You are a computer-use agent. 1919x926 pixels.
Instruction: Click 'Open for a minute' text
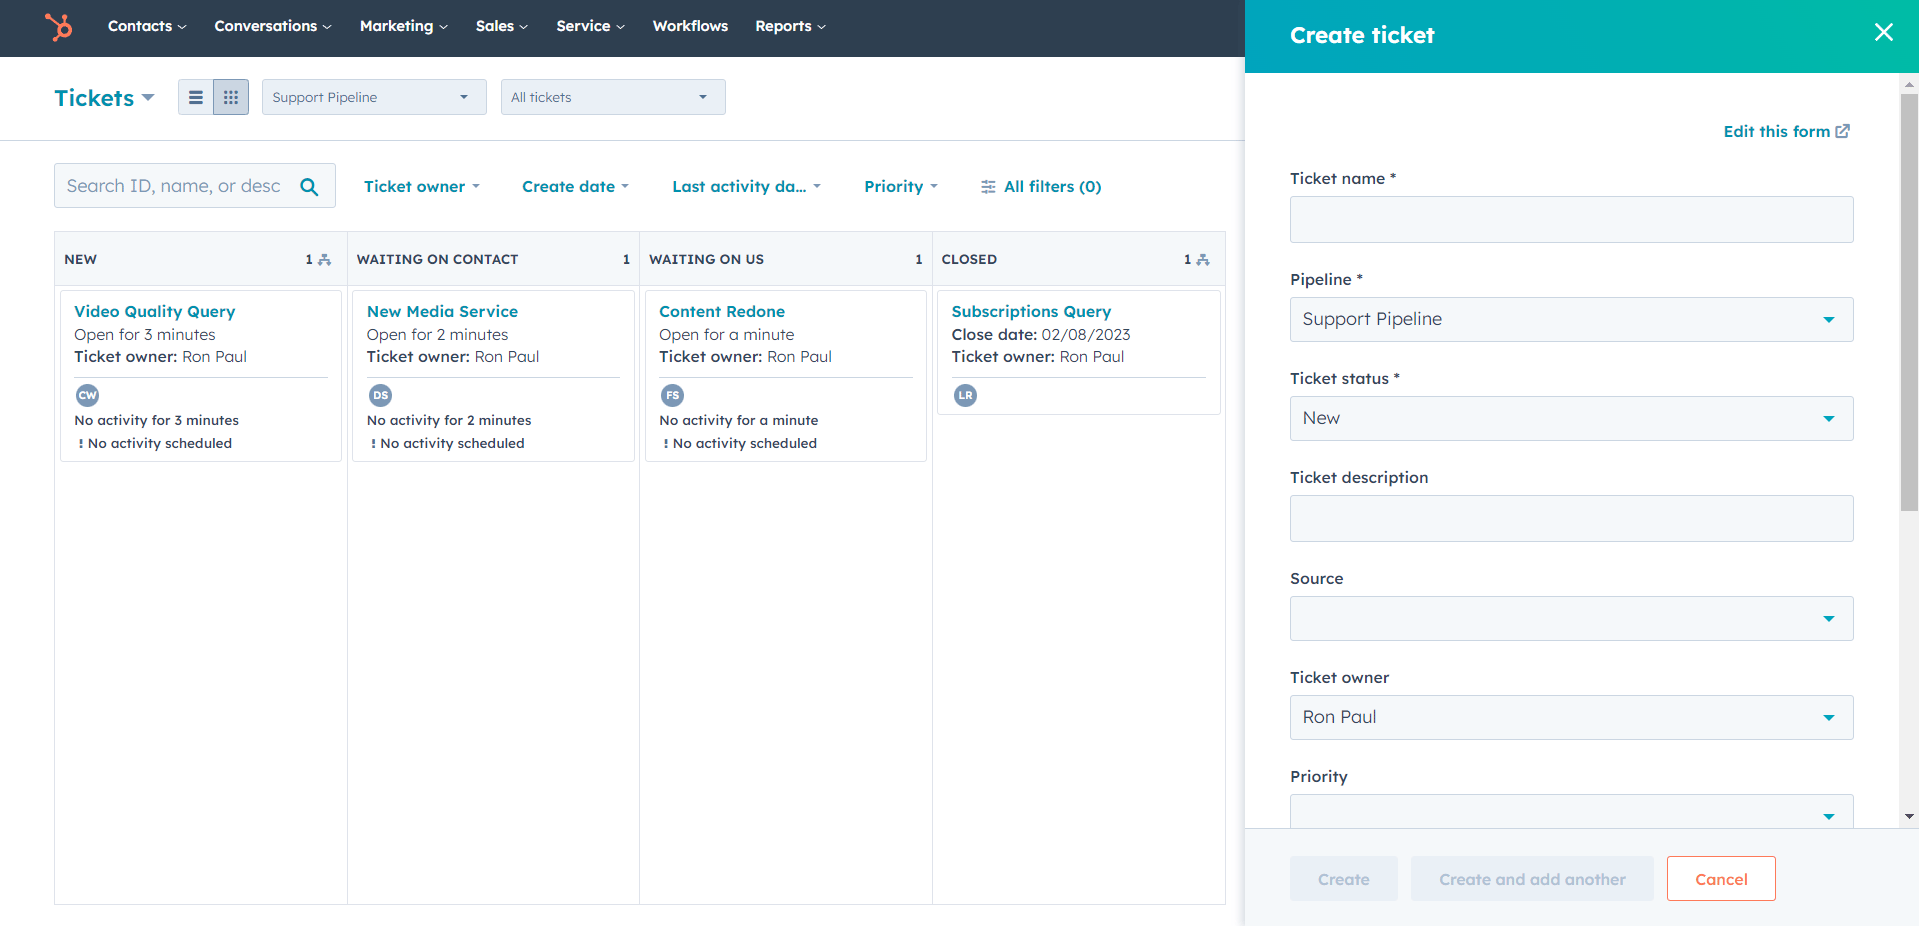[726, 334]
